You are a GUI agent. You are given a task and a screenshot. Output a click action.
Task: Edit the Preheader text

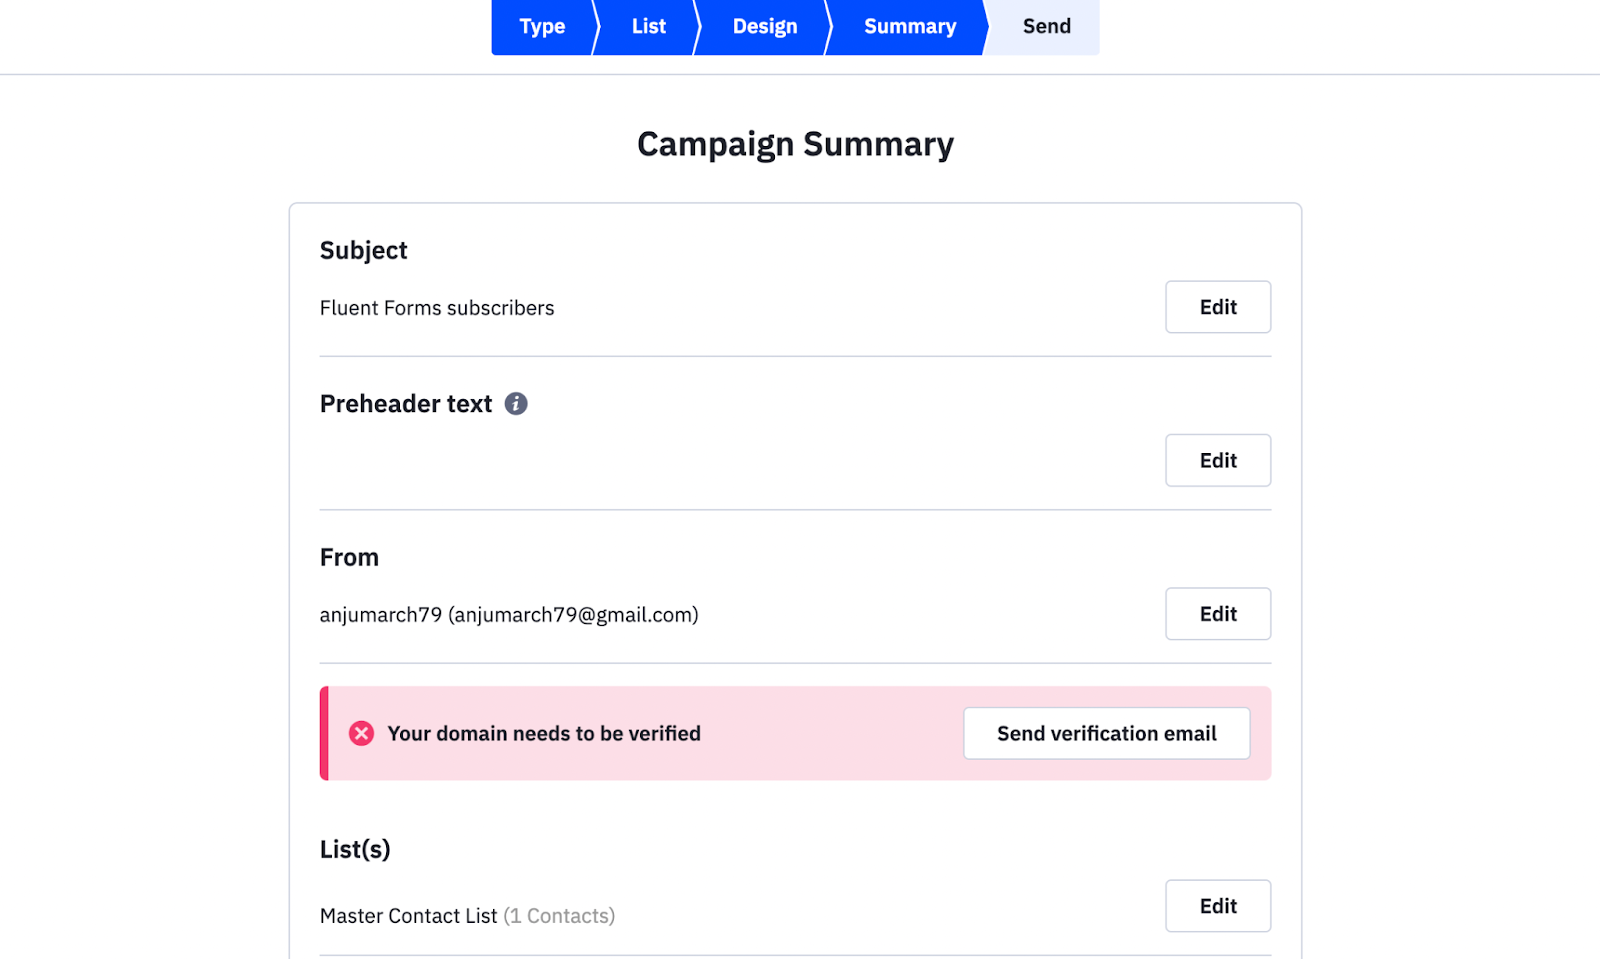pyautogui.click(x=1217, y=460)
